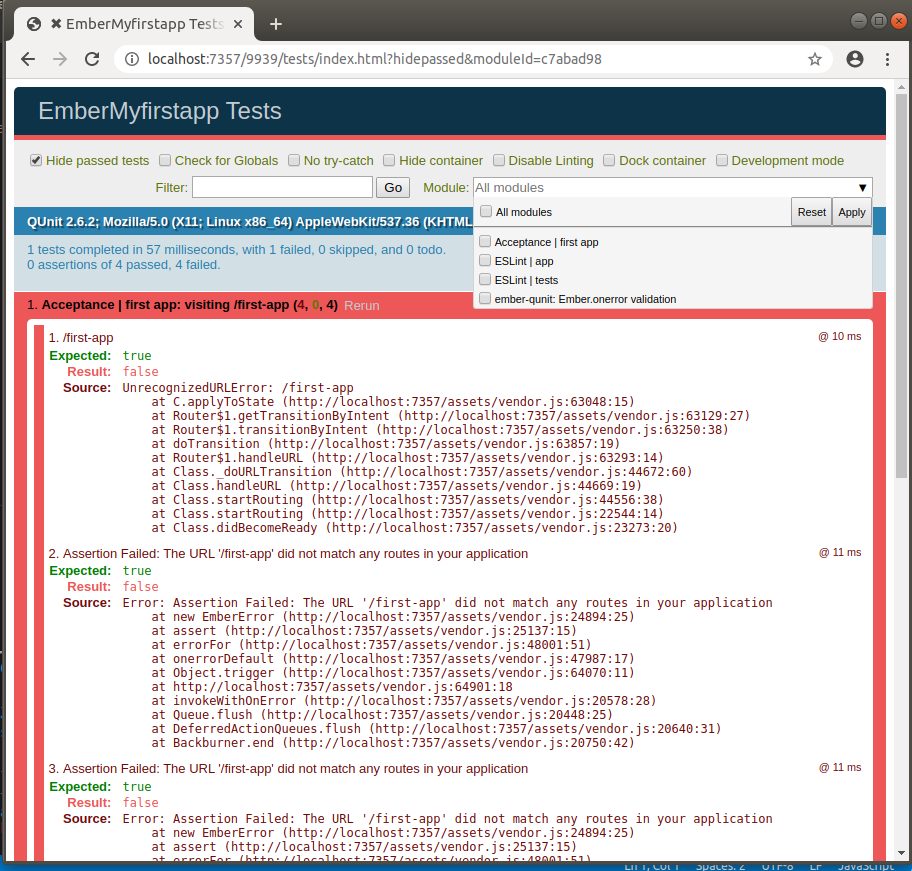This screenshot has height=871, width=912.
Task: Click the page vertical scrollbar thumb
Action: pos(901,285)
